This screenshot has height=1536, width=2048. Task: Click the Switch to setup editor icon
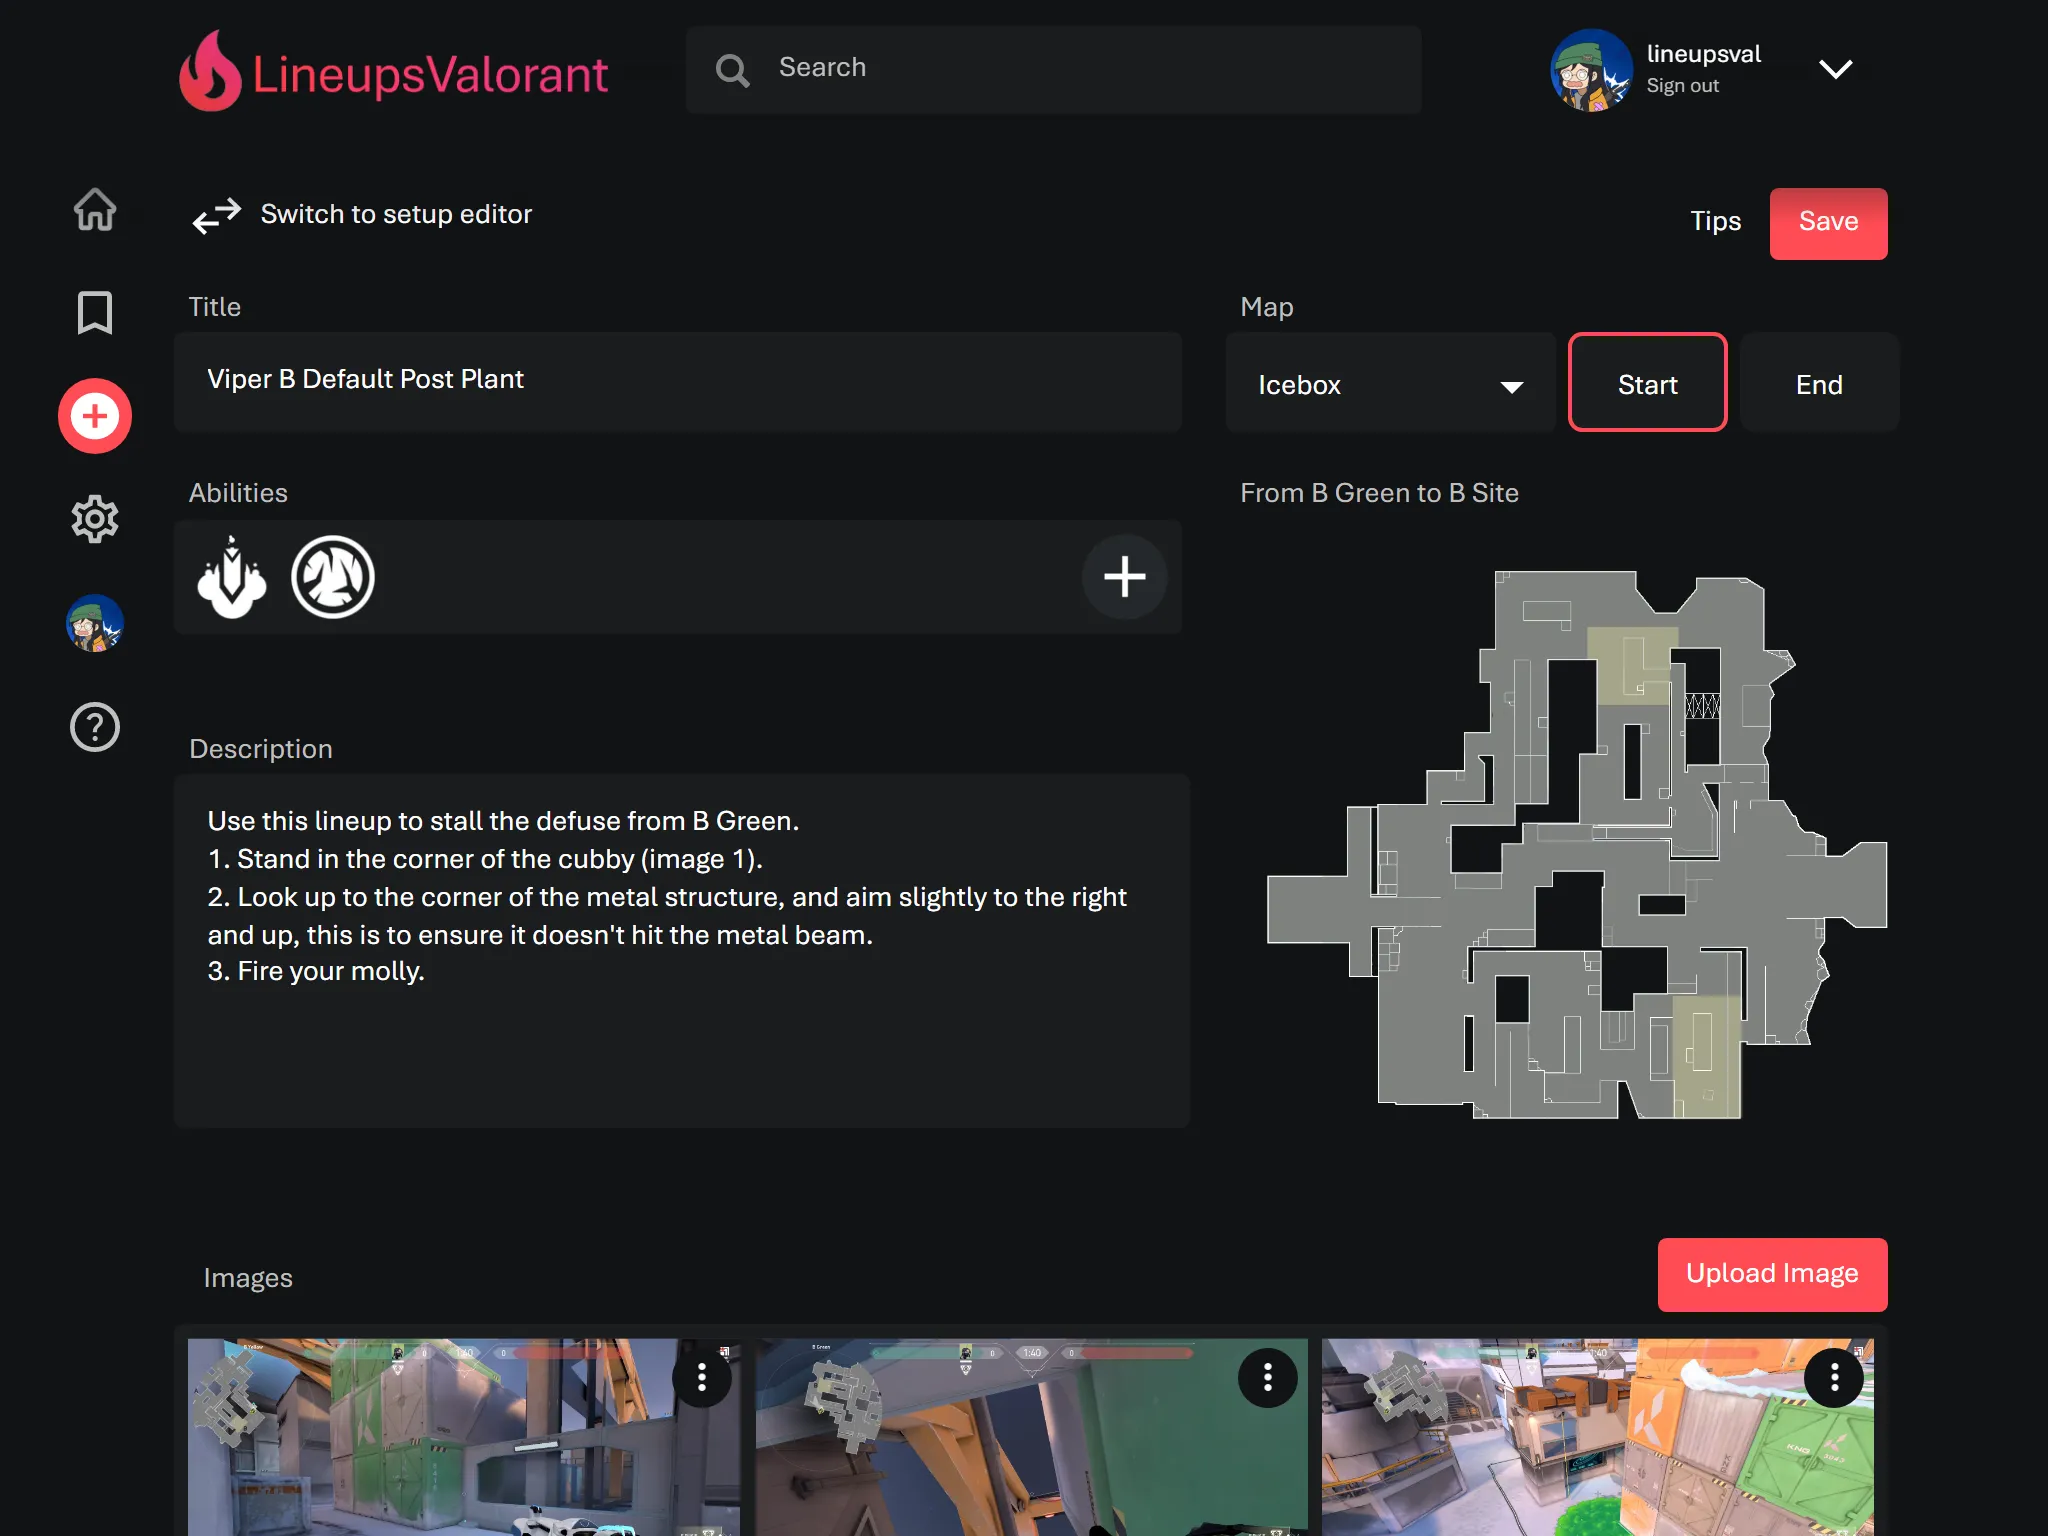(214, 215)
